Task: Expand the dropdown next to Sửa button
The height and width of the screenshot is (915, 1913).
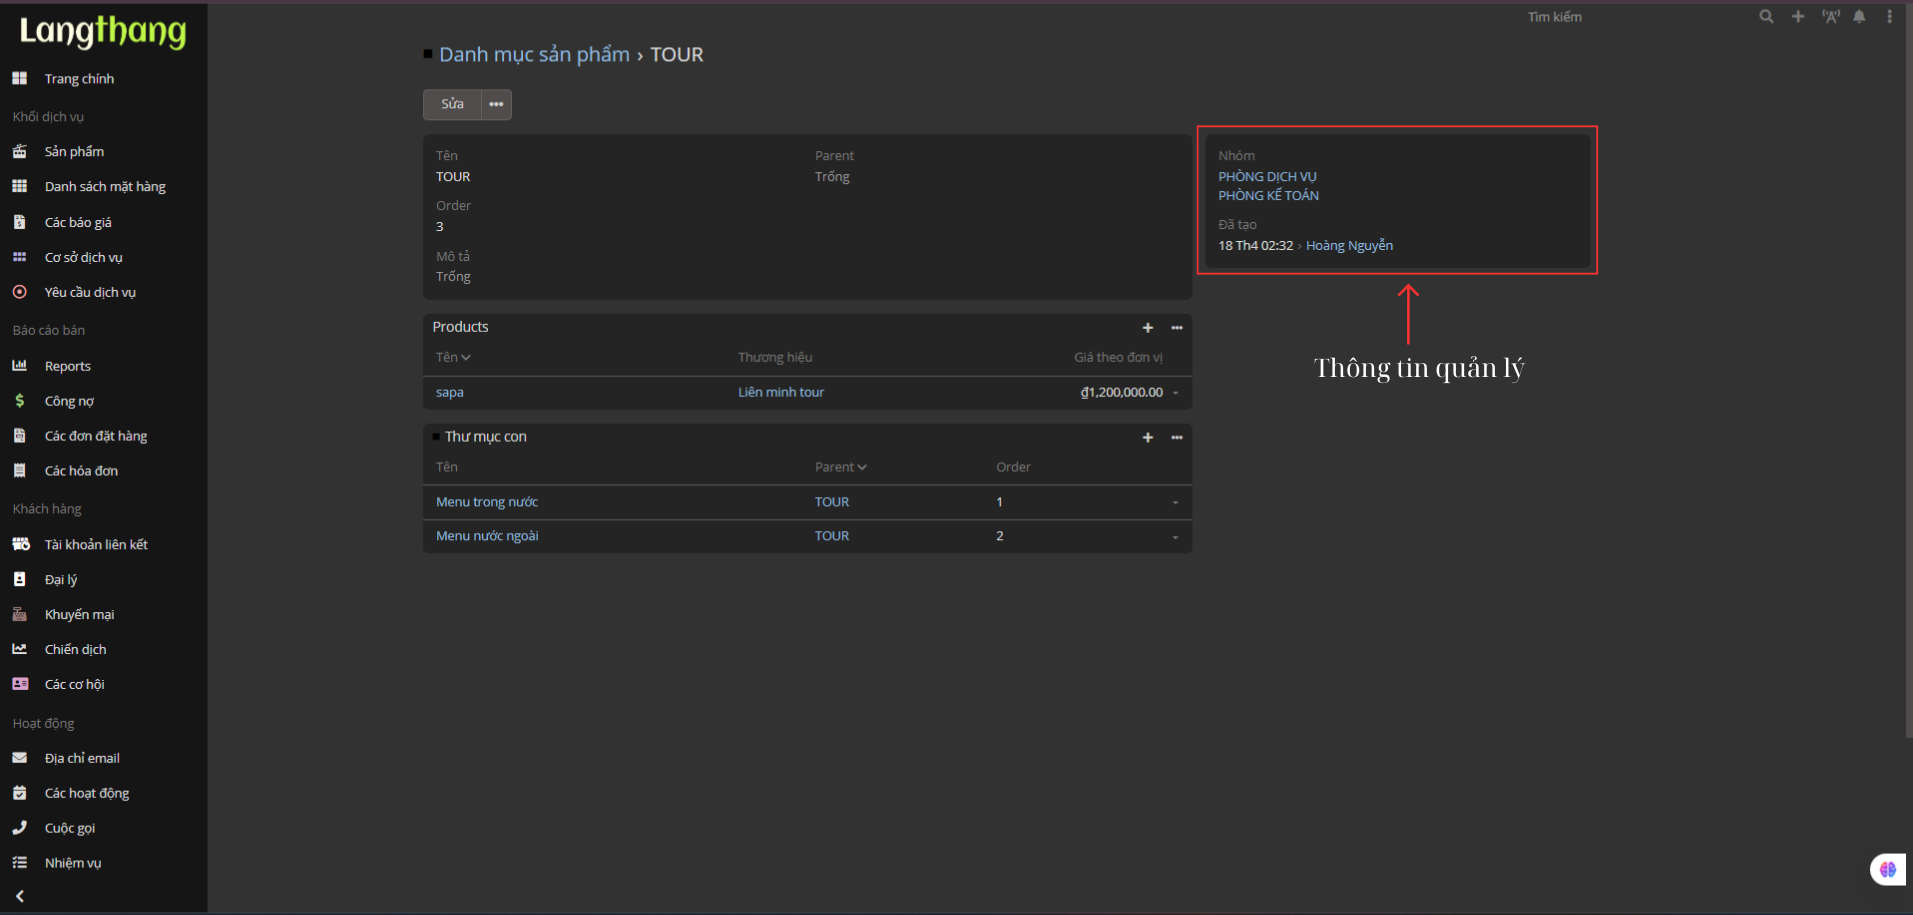Action: point(496,104)
